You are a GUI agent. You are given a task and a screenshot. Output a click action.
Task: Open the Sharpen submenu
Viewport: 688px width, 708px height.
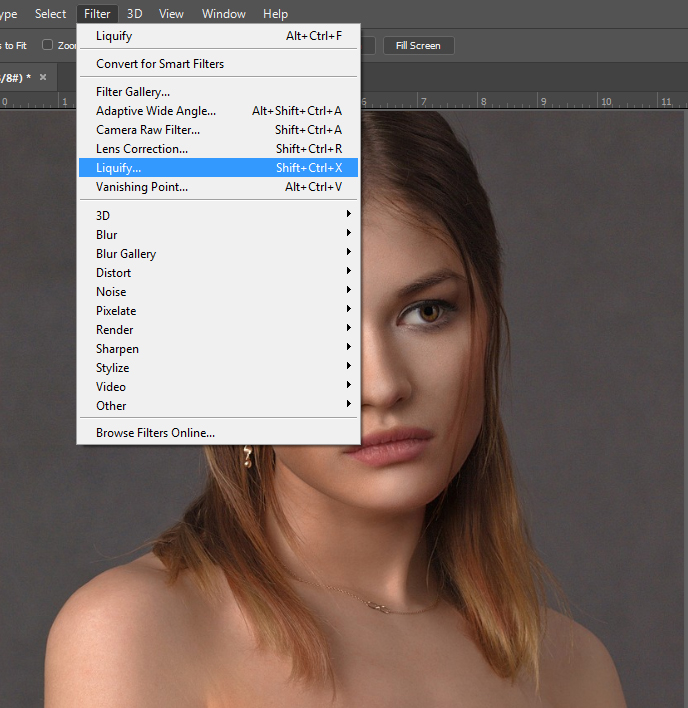117,349
